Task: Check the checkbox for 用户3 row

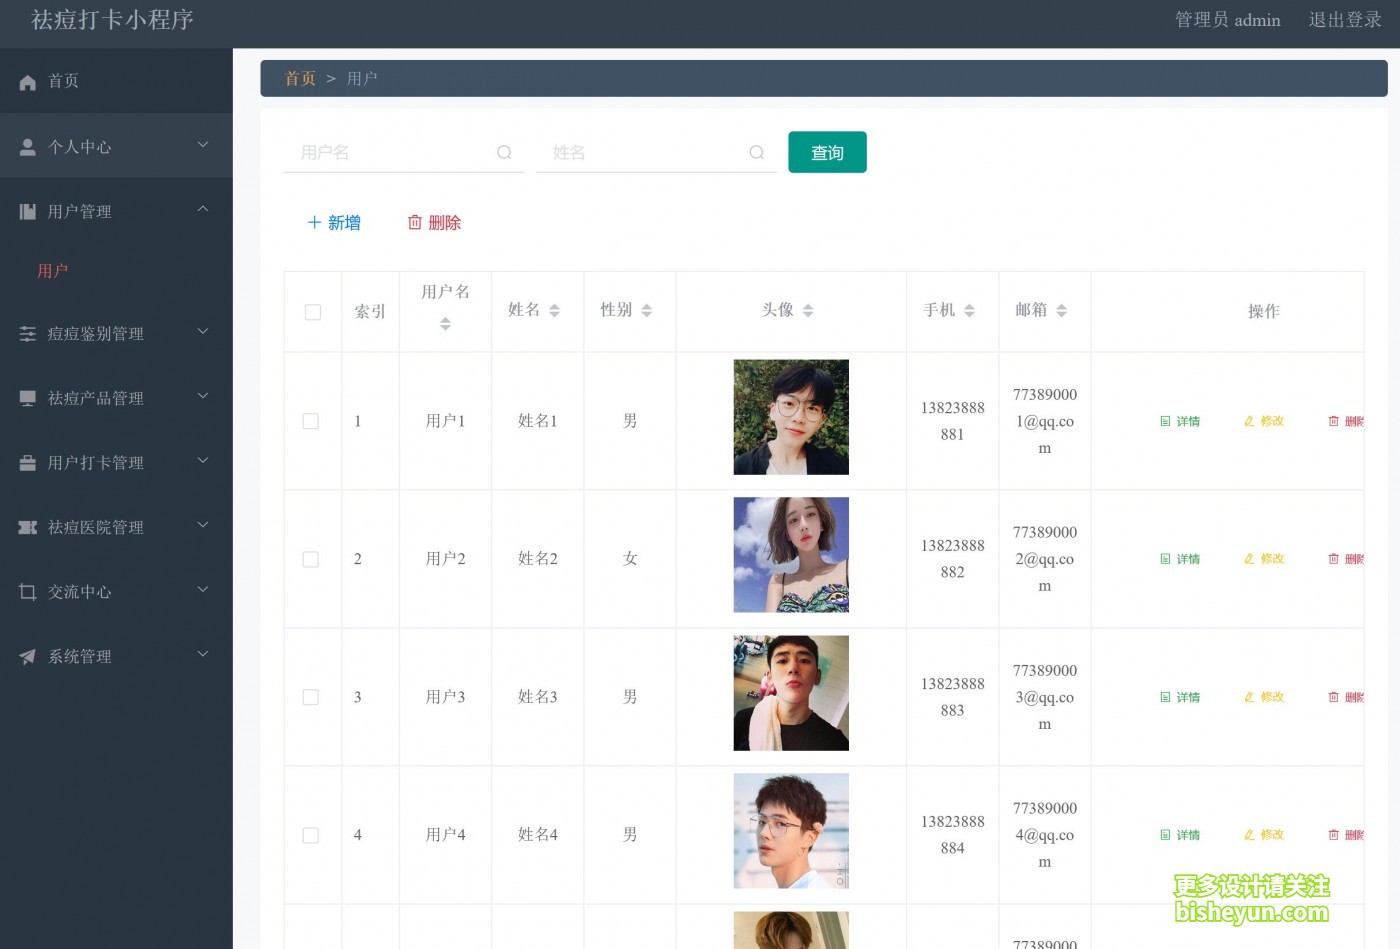Action: click(311, 697)
